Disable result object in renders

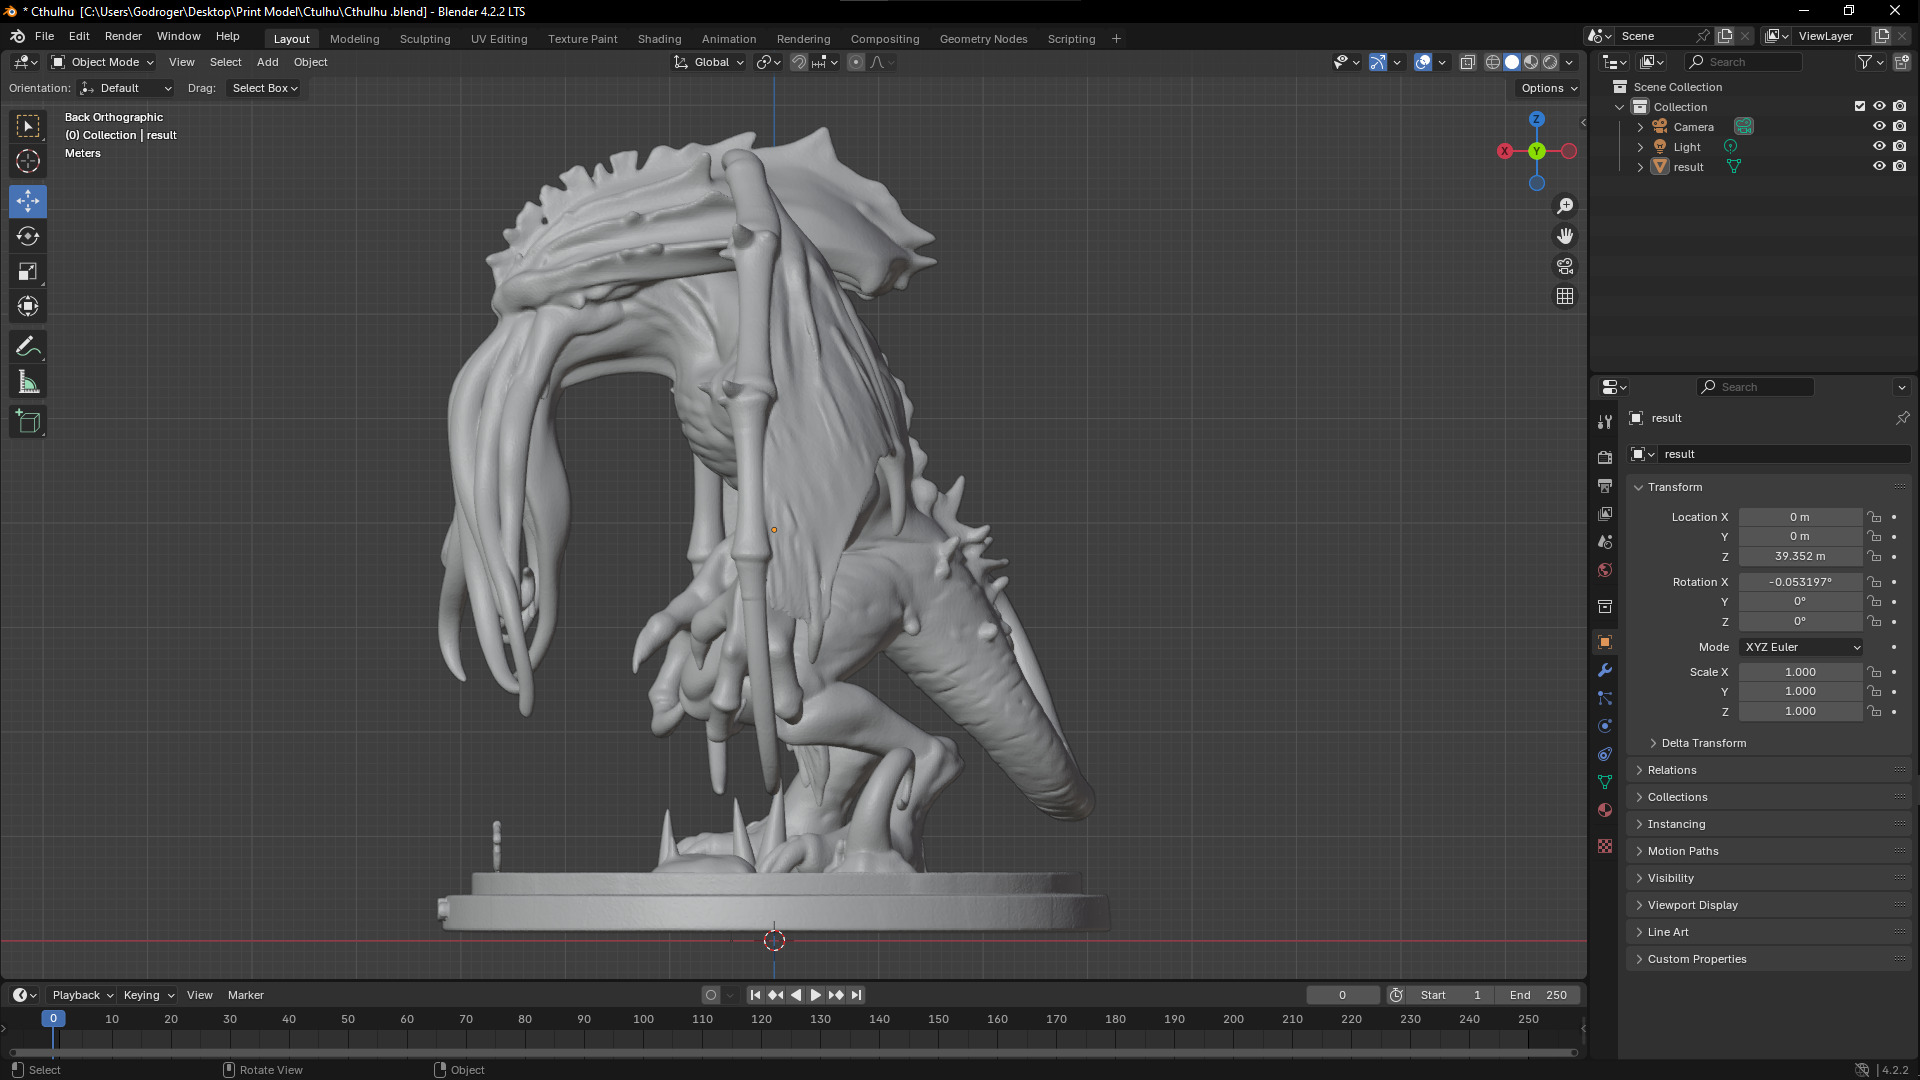[1899, 166]
